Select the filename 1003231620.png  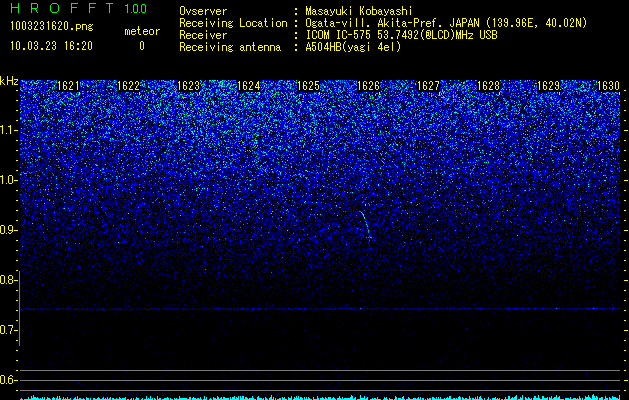tap(52, 26)
